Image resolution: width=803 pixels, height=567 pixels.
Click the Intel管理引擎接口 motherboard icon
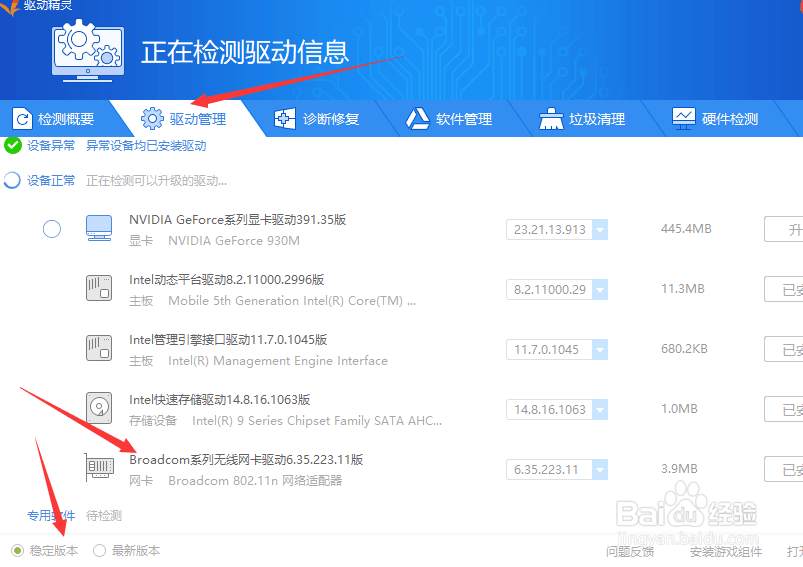[99, 348]
